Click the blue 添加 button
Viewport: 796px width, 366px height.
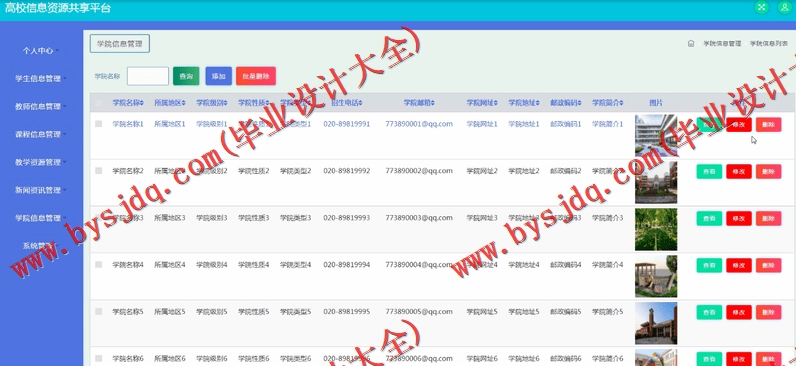point(219,76)
